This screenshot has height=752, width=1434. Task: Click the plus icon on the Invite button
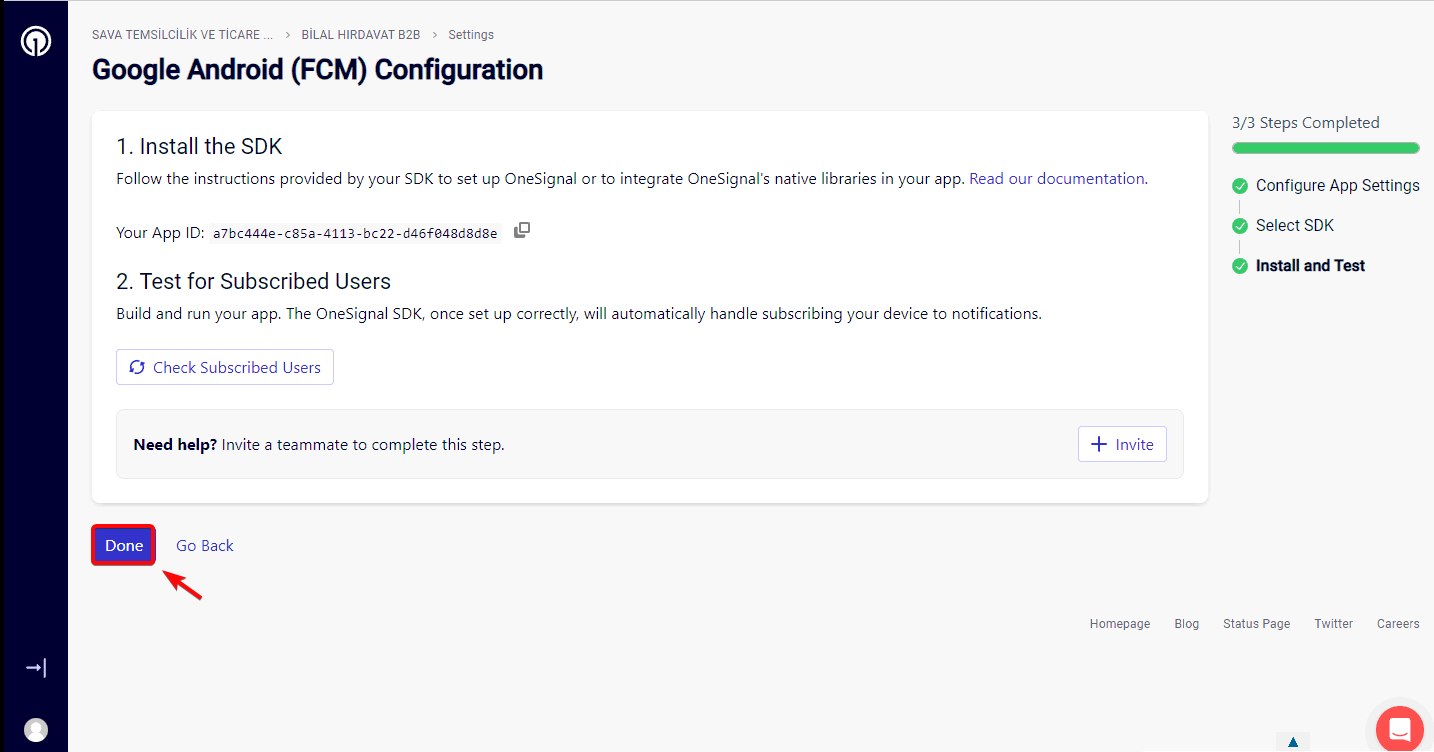point(1099,444)
